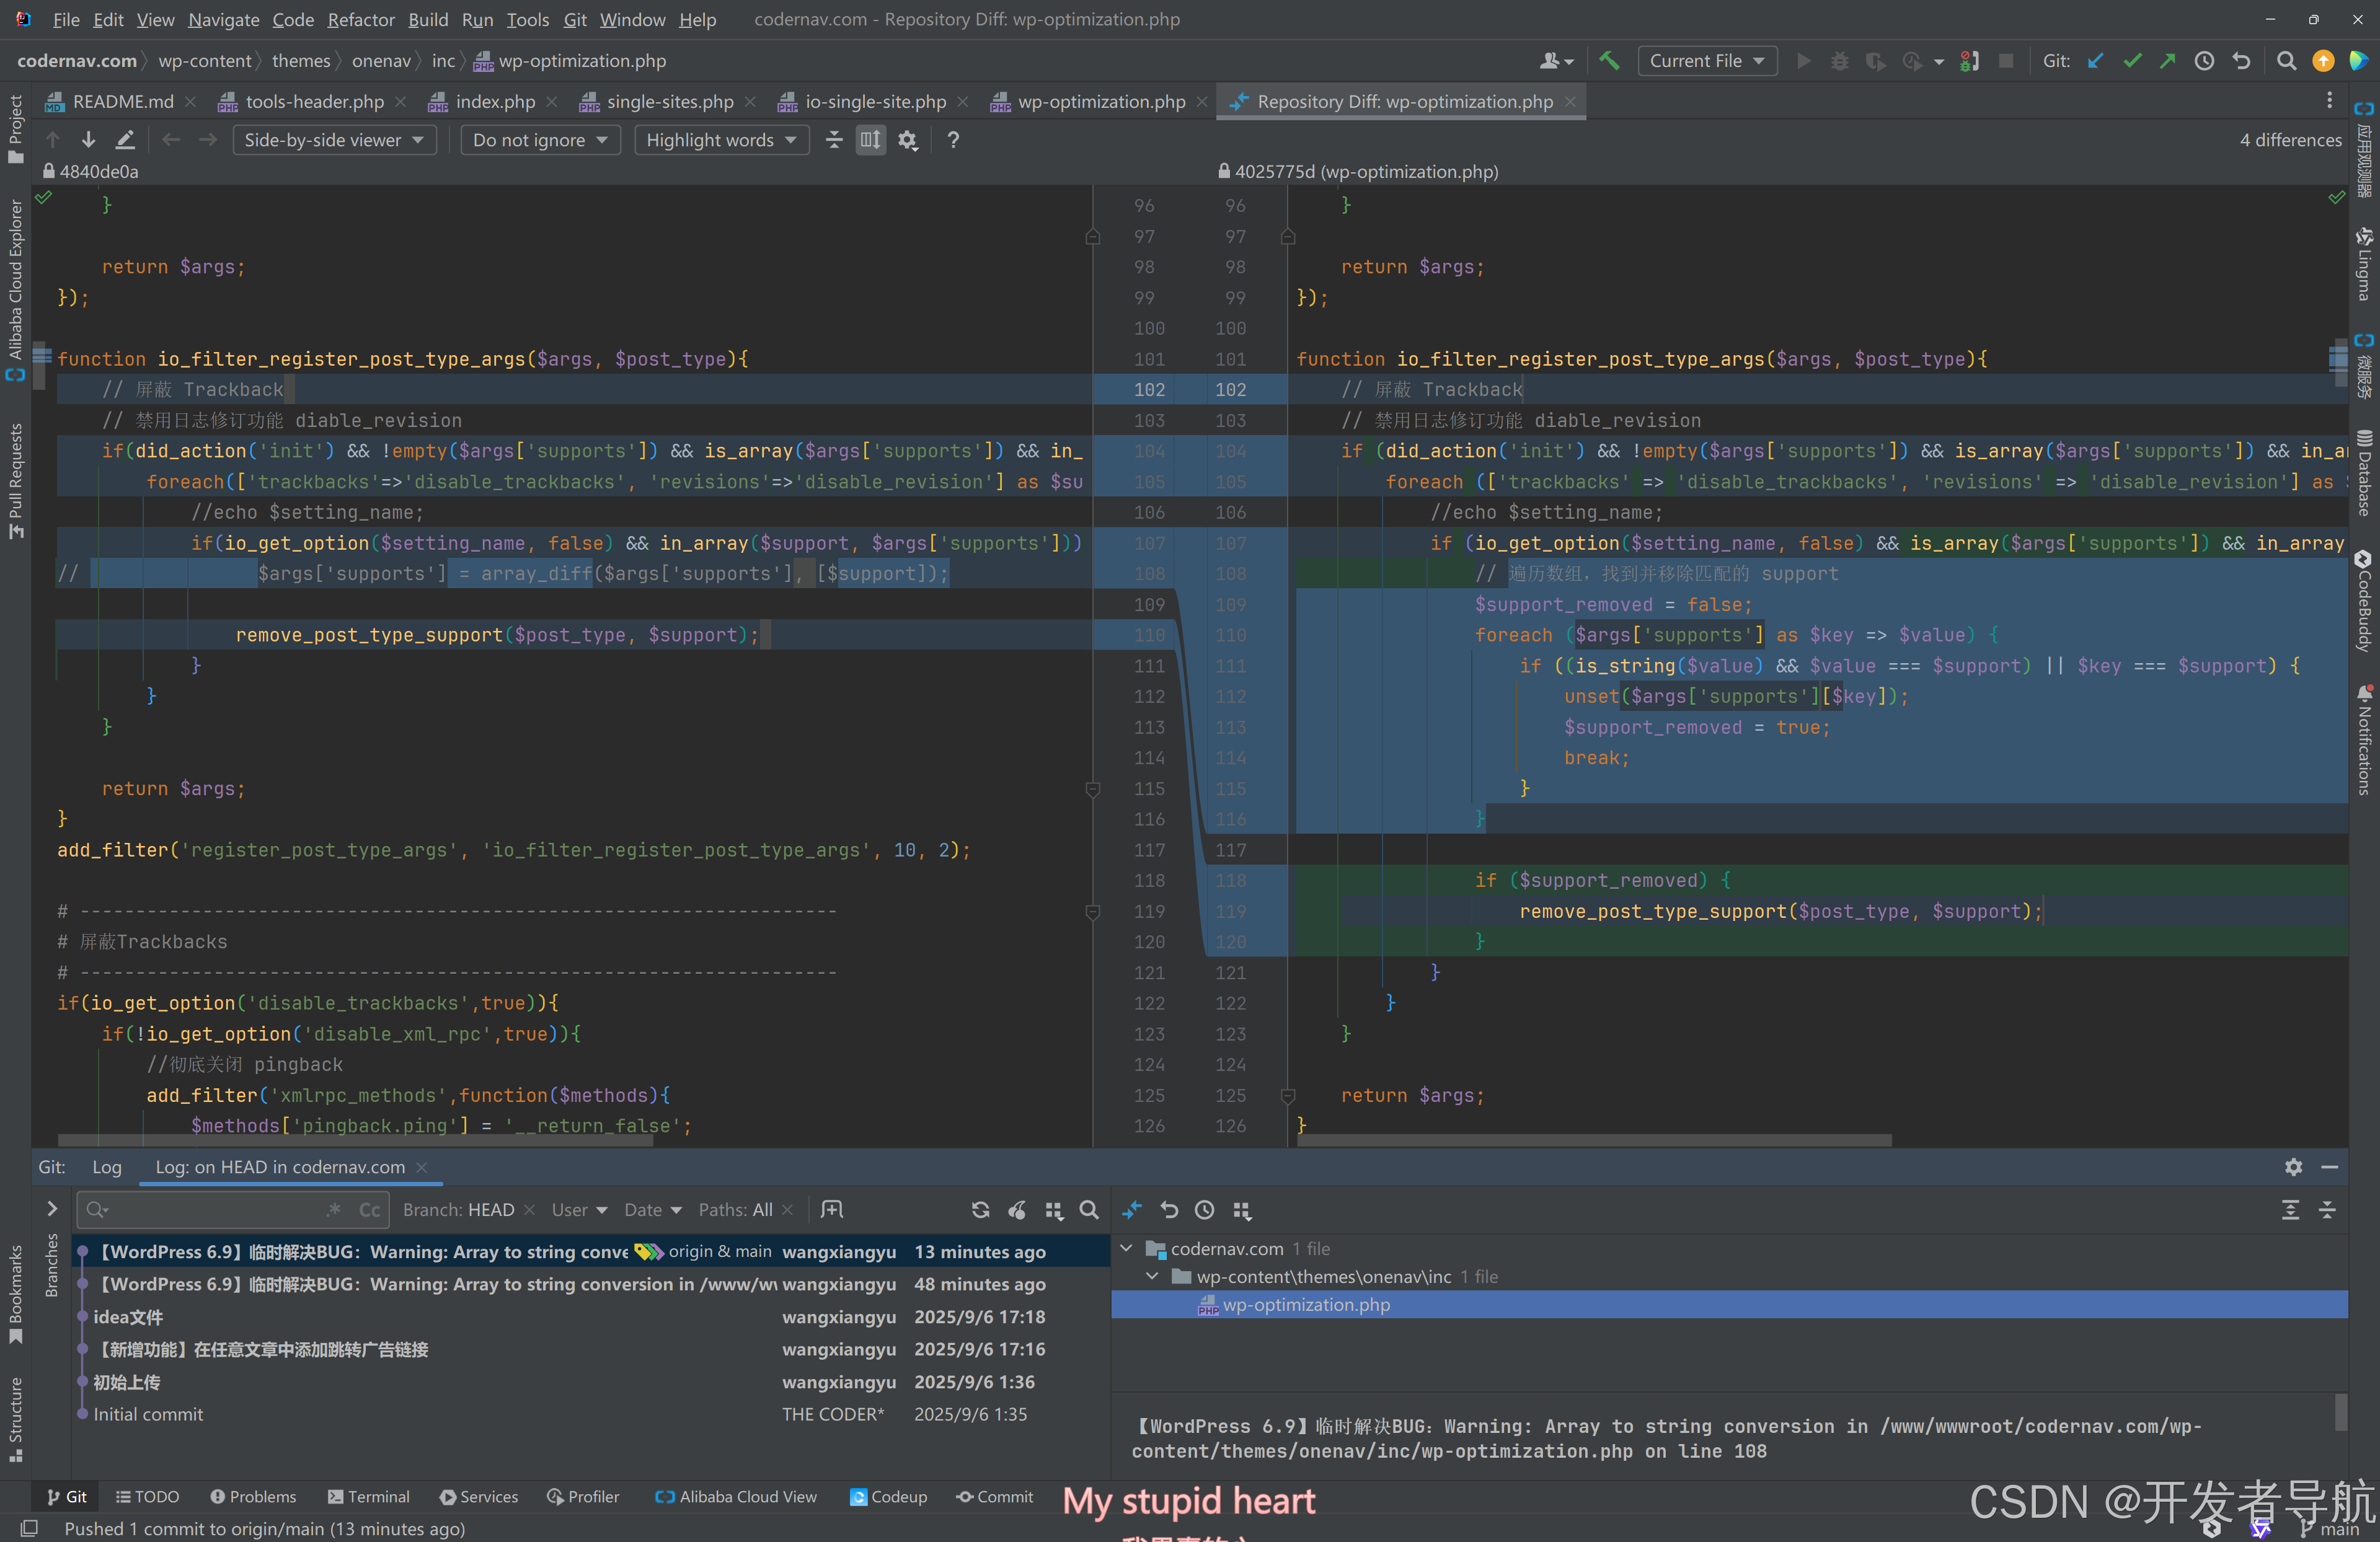Jump to next difference arrow
Screen dimensions: 2380x1542
(x=89, y=140)
